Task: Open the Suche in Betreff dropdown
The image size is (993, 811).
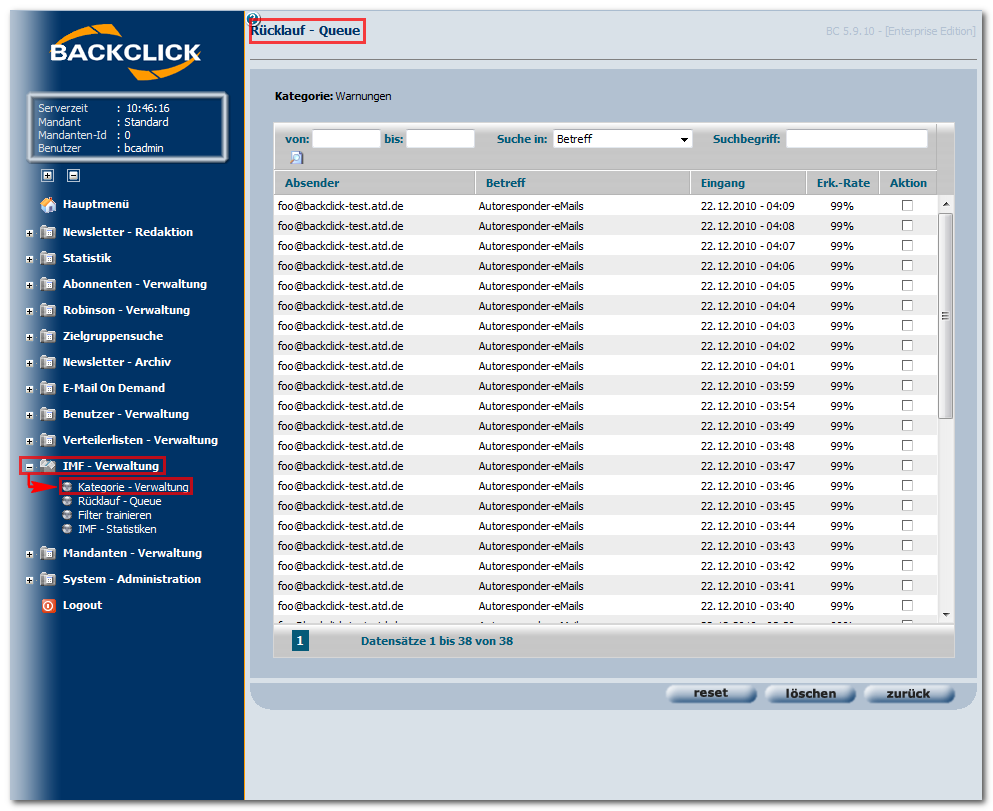Action: coord(623,139)
